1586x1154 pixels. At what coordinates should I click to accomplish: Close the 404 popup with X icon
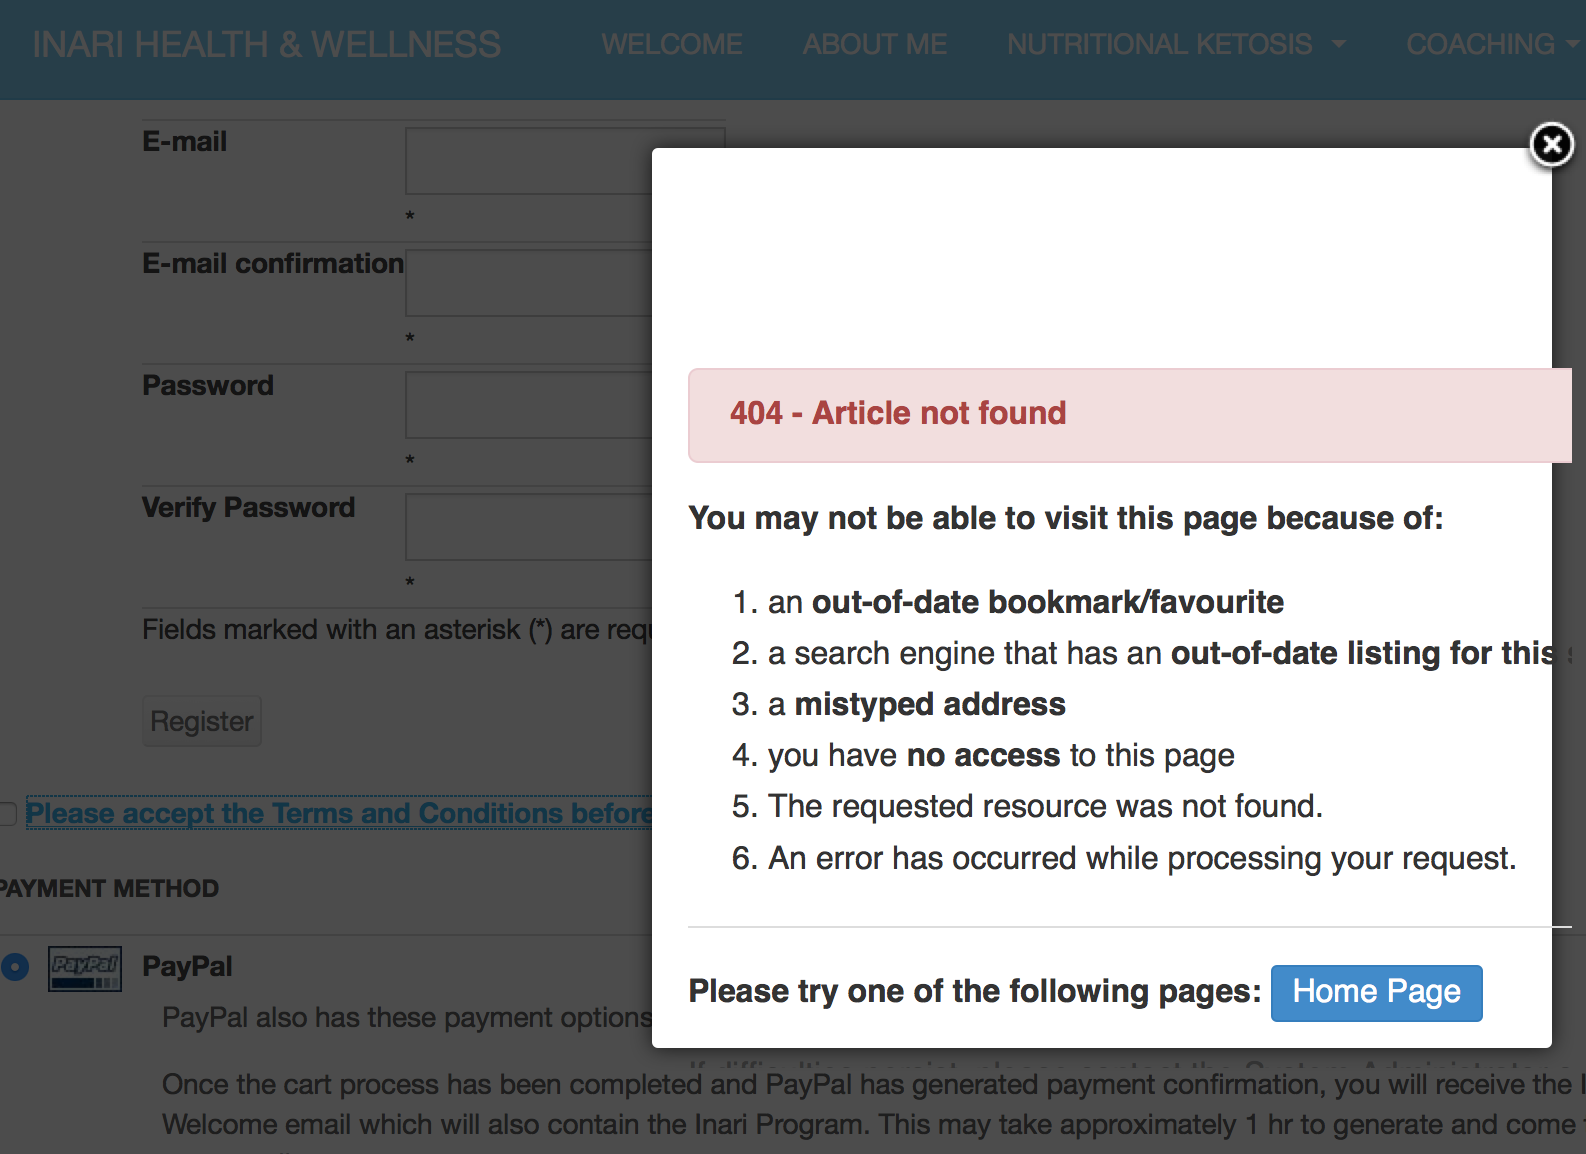coord(1551,146)
